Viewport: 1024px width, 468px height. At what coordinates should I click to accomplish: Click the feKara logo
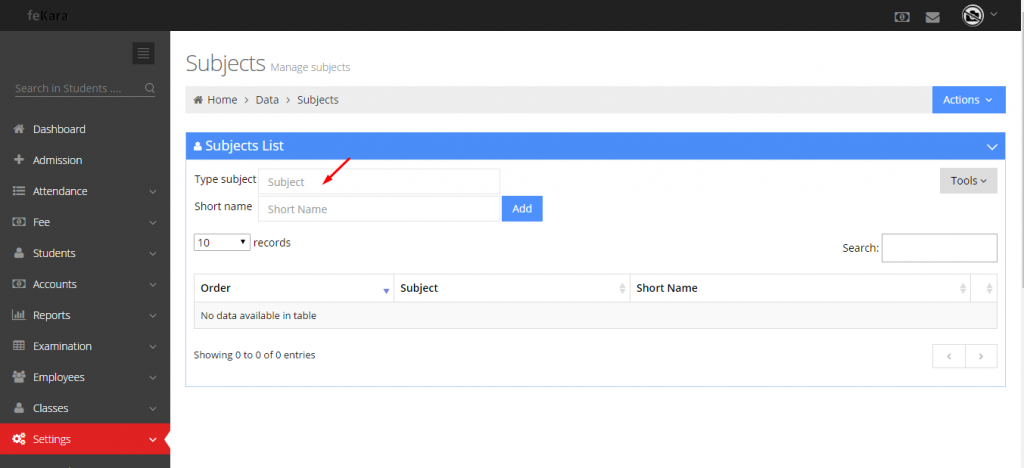point(48,16)
